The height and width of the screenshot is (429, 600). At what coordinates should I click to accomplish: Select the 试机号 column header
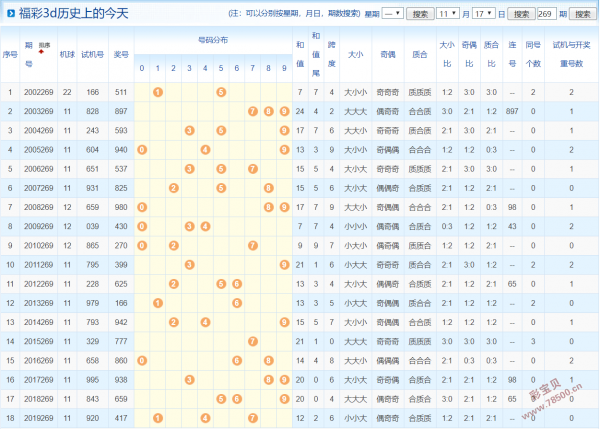93,54
